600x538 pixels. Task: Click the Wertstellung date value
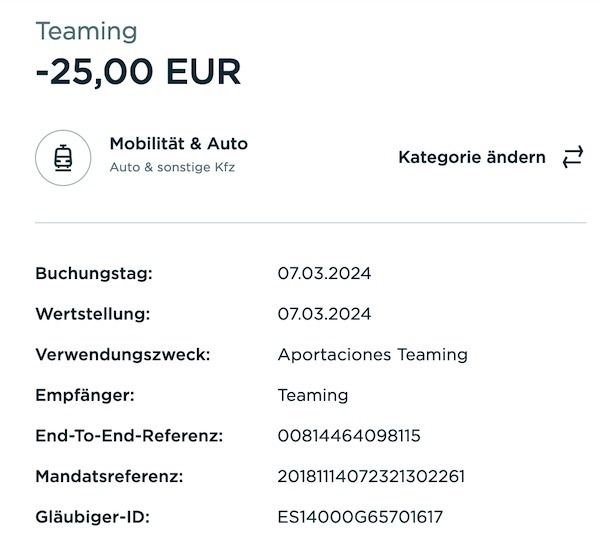click(324, 314)
